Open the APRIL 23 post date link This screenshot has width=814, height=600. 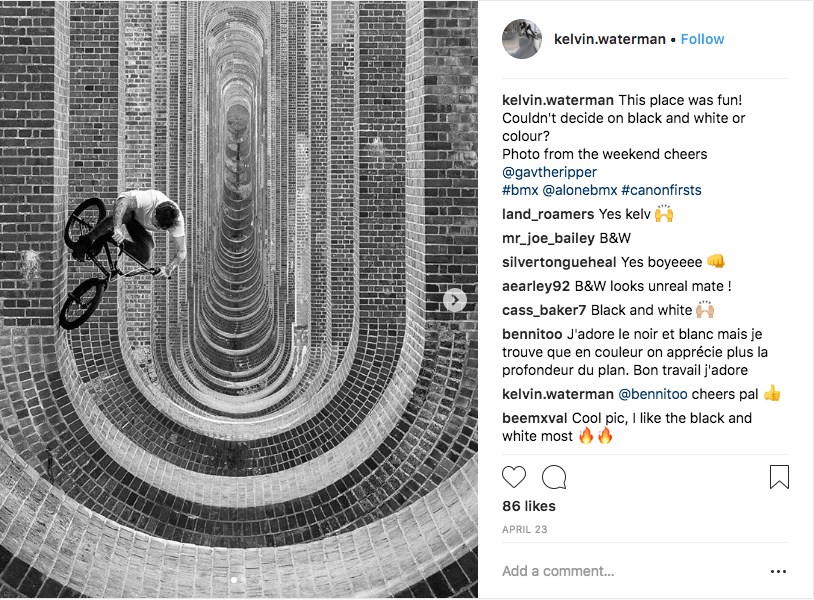click(524, 529)
